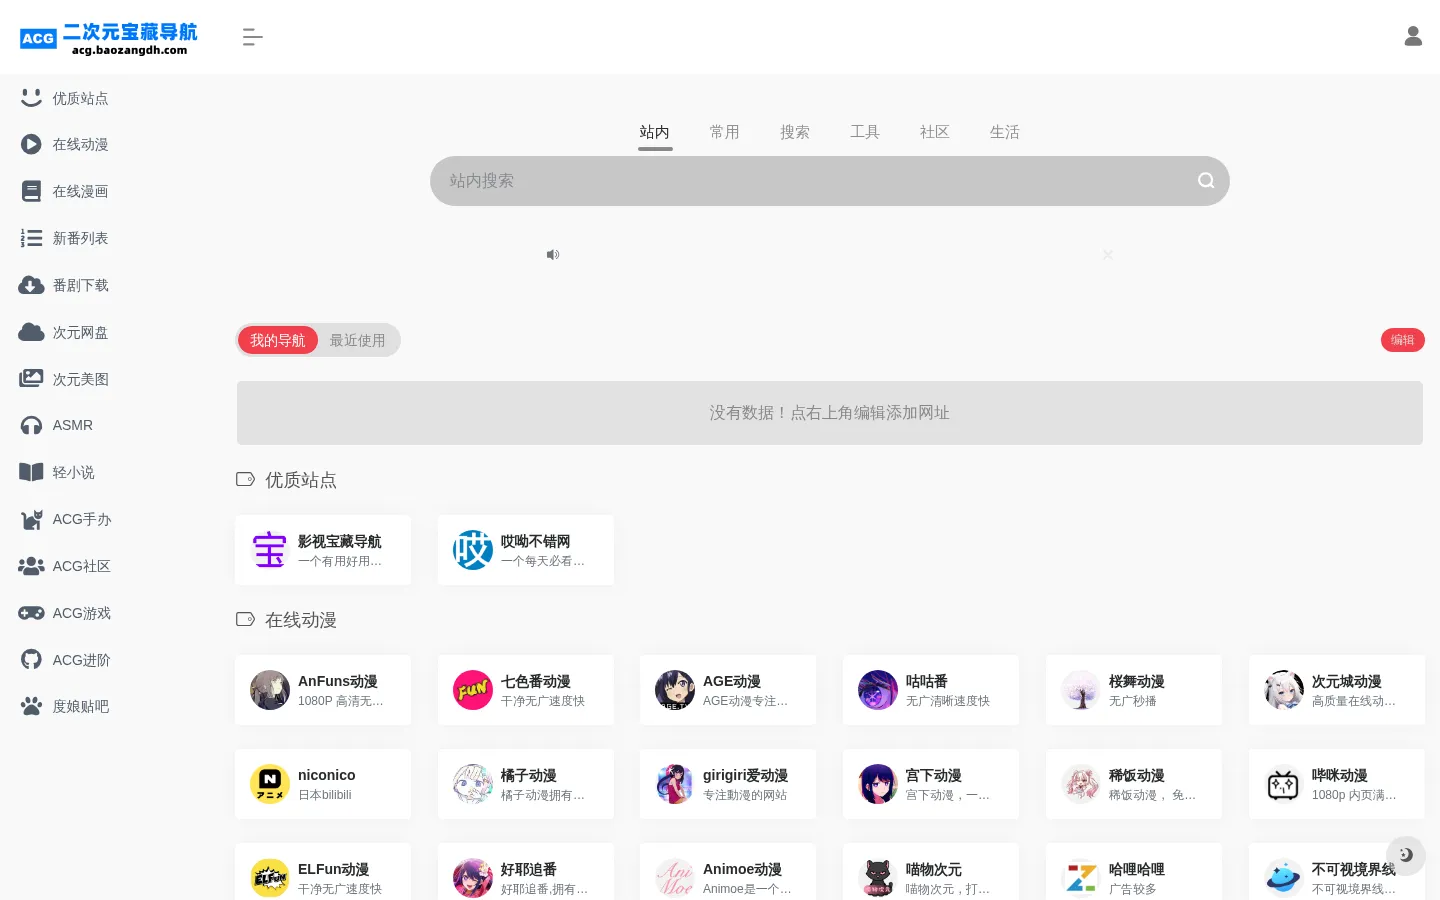
Task: Open the 喵物次元 card
Action: [x=931, y=872]
